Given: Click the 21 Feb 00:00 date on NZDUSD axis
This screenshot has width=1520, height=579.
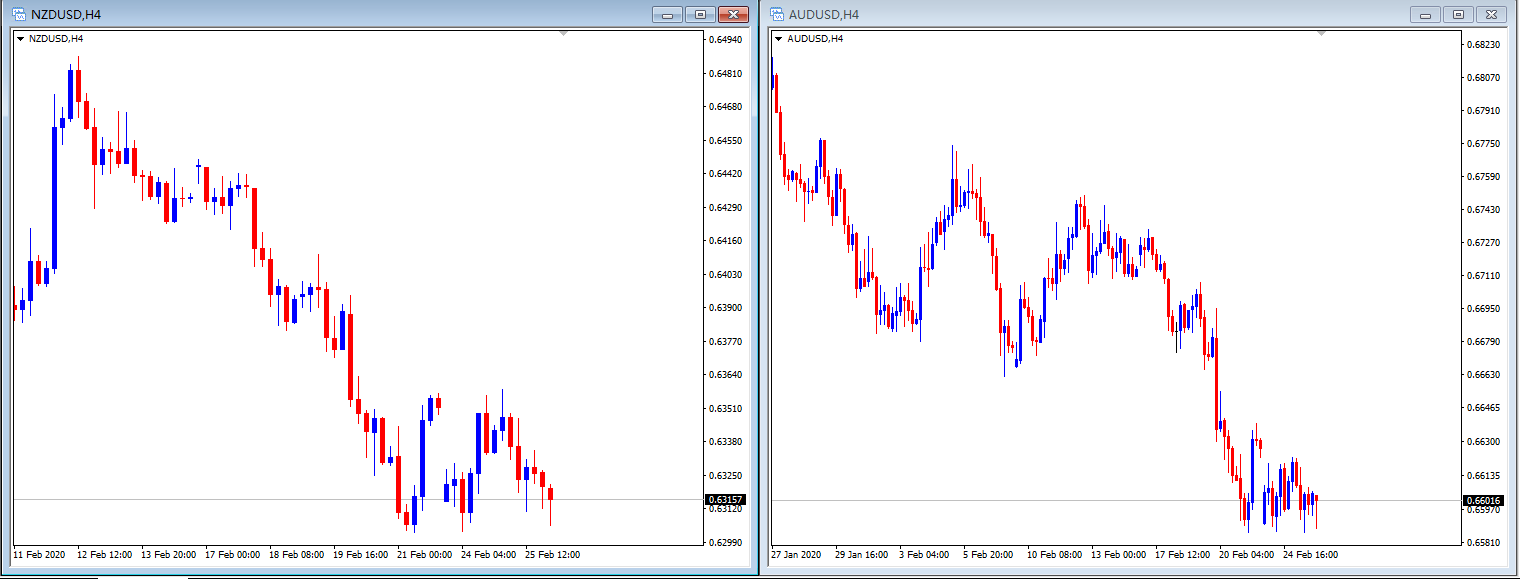Looking at the screenshot, I should click(424, 555).
